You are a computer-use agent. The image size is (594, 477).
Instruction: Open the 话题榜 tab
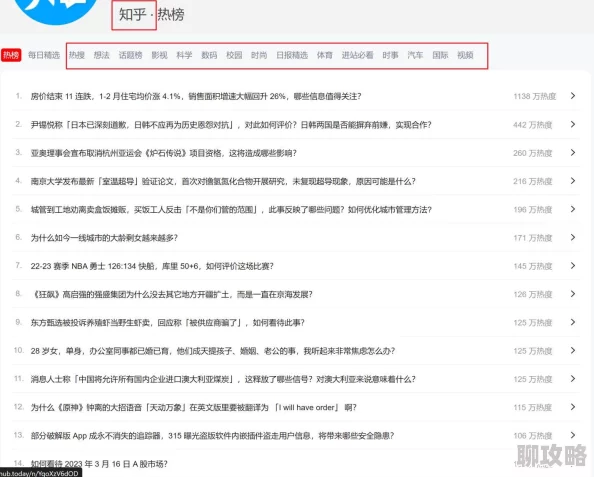pos(130,55)
